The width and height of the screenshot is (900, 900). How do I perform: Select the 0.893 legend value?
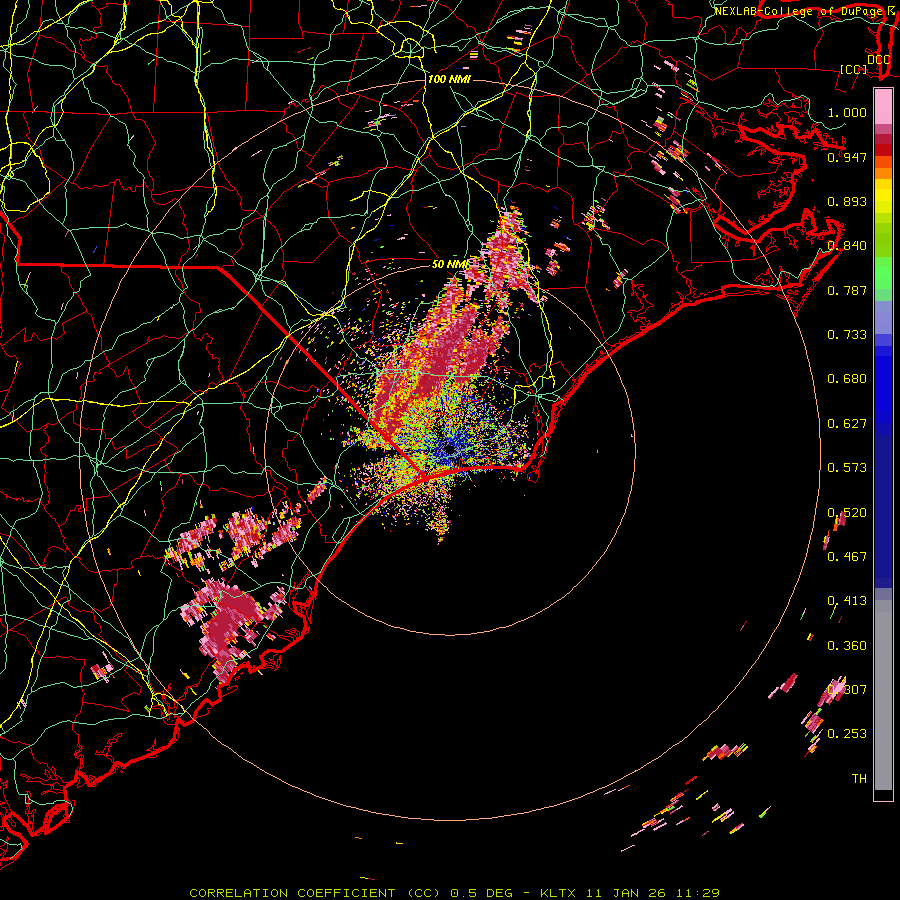pos(847,201)
